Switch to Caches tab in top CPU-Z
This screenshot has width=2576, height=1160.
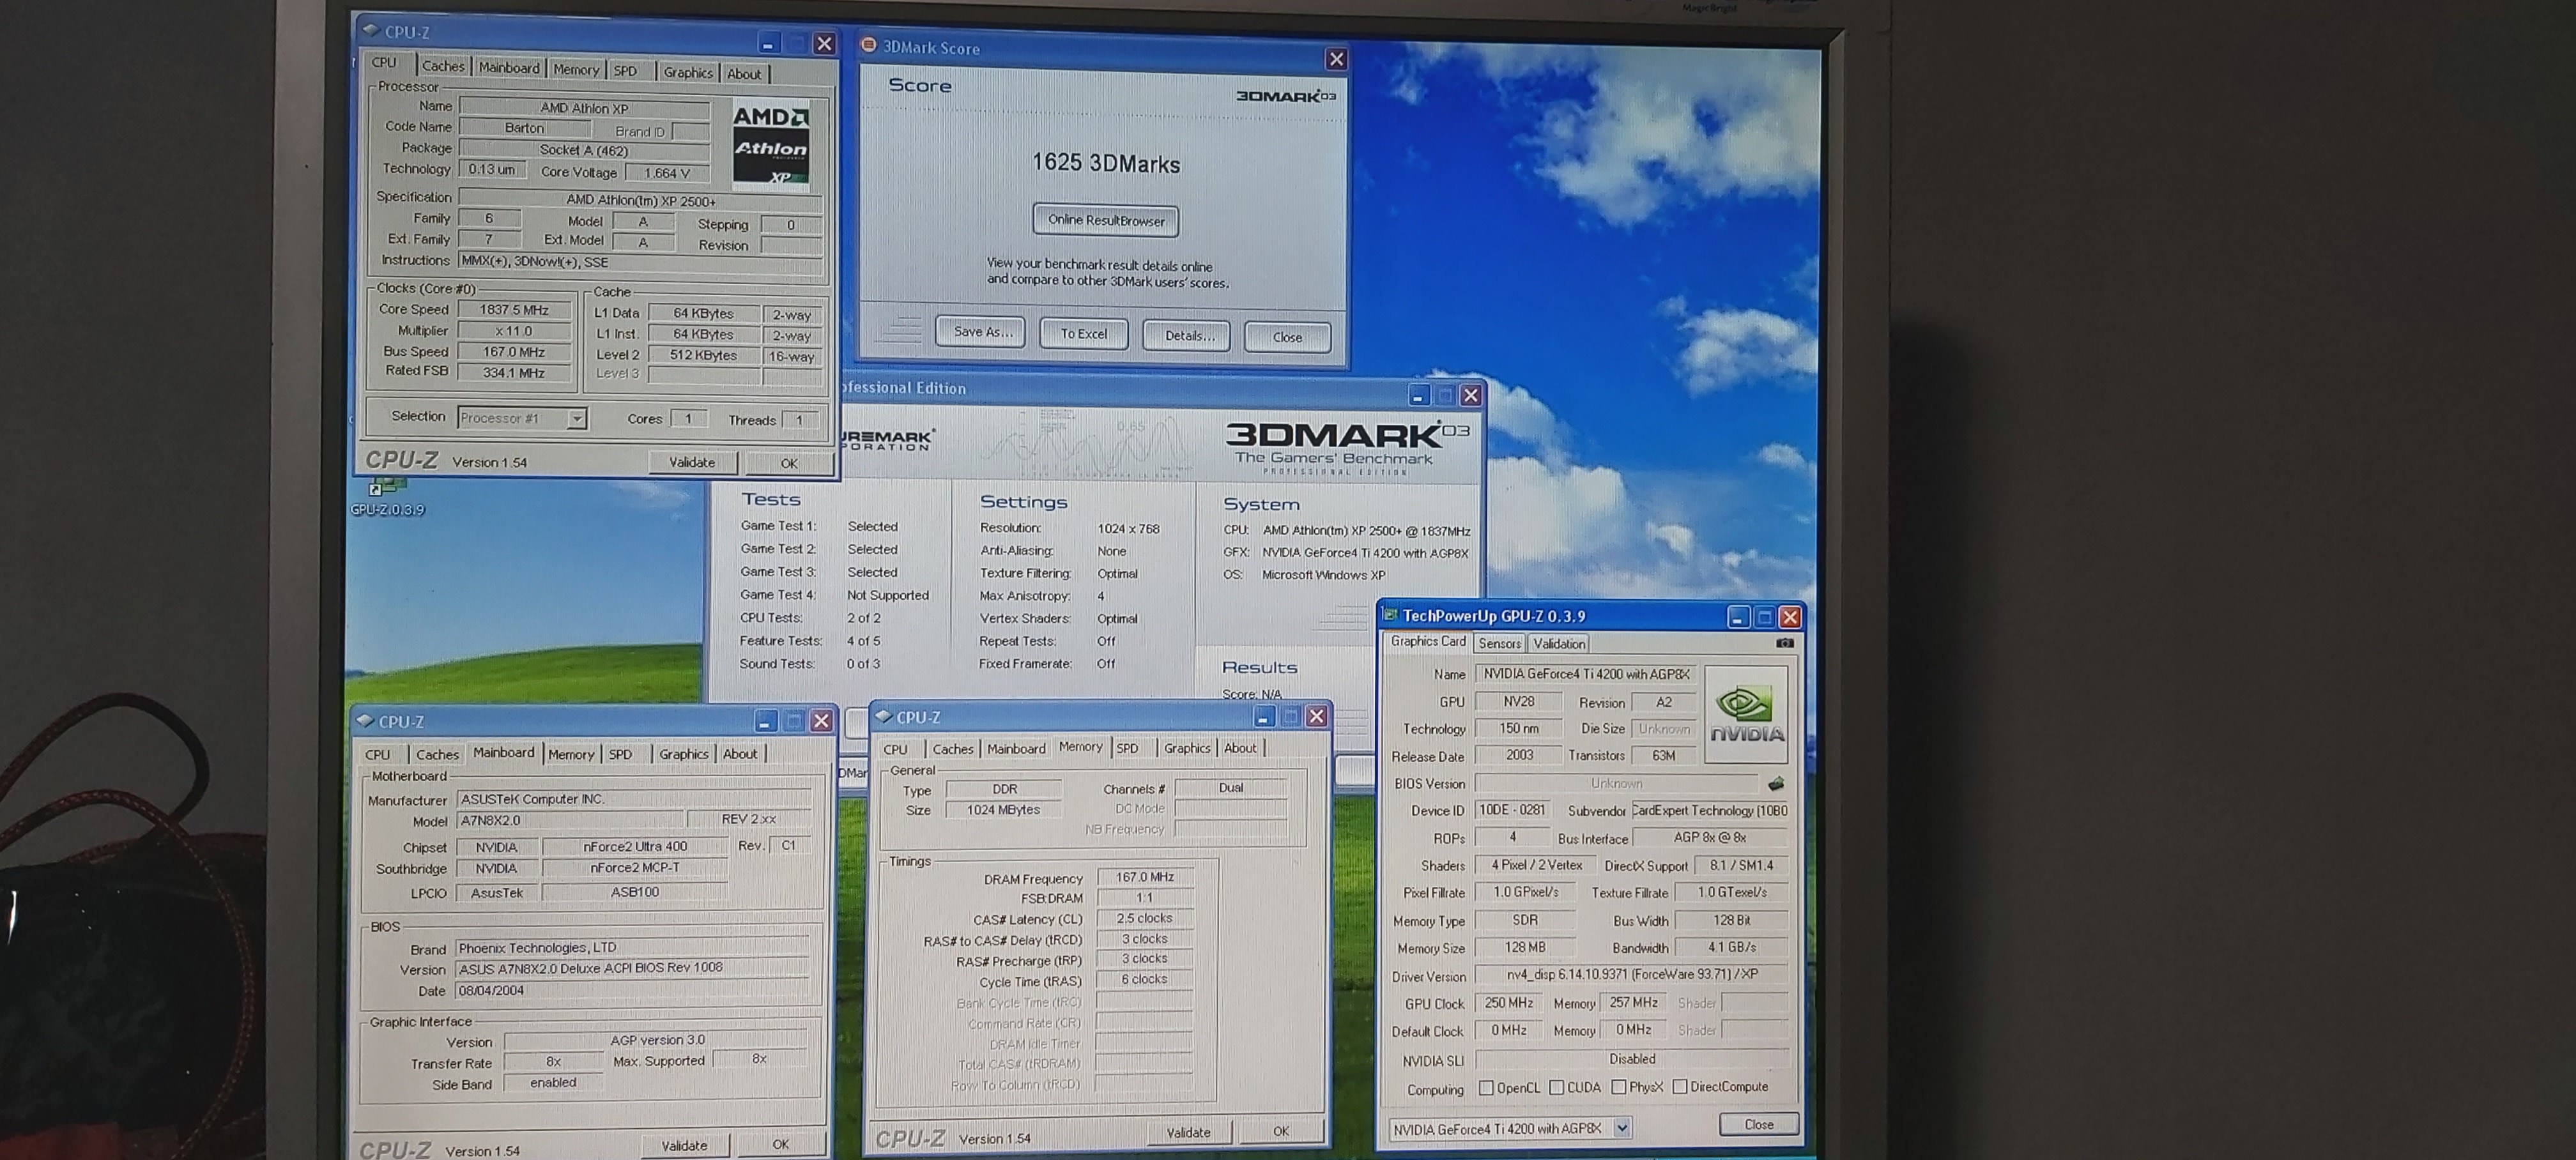(x=443, y=66)
